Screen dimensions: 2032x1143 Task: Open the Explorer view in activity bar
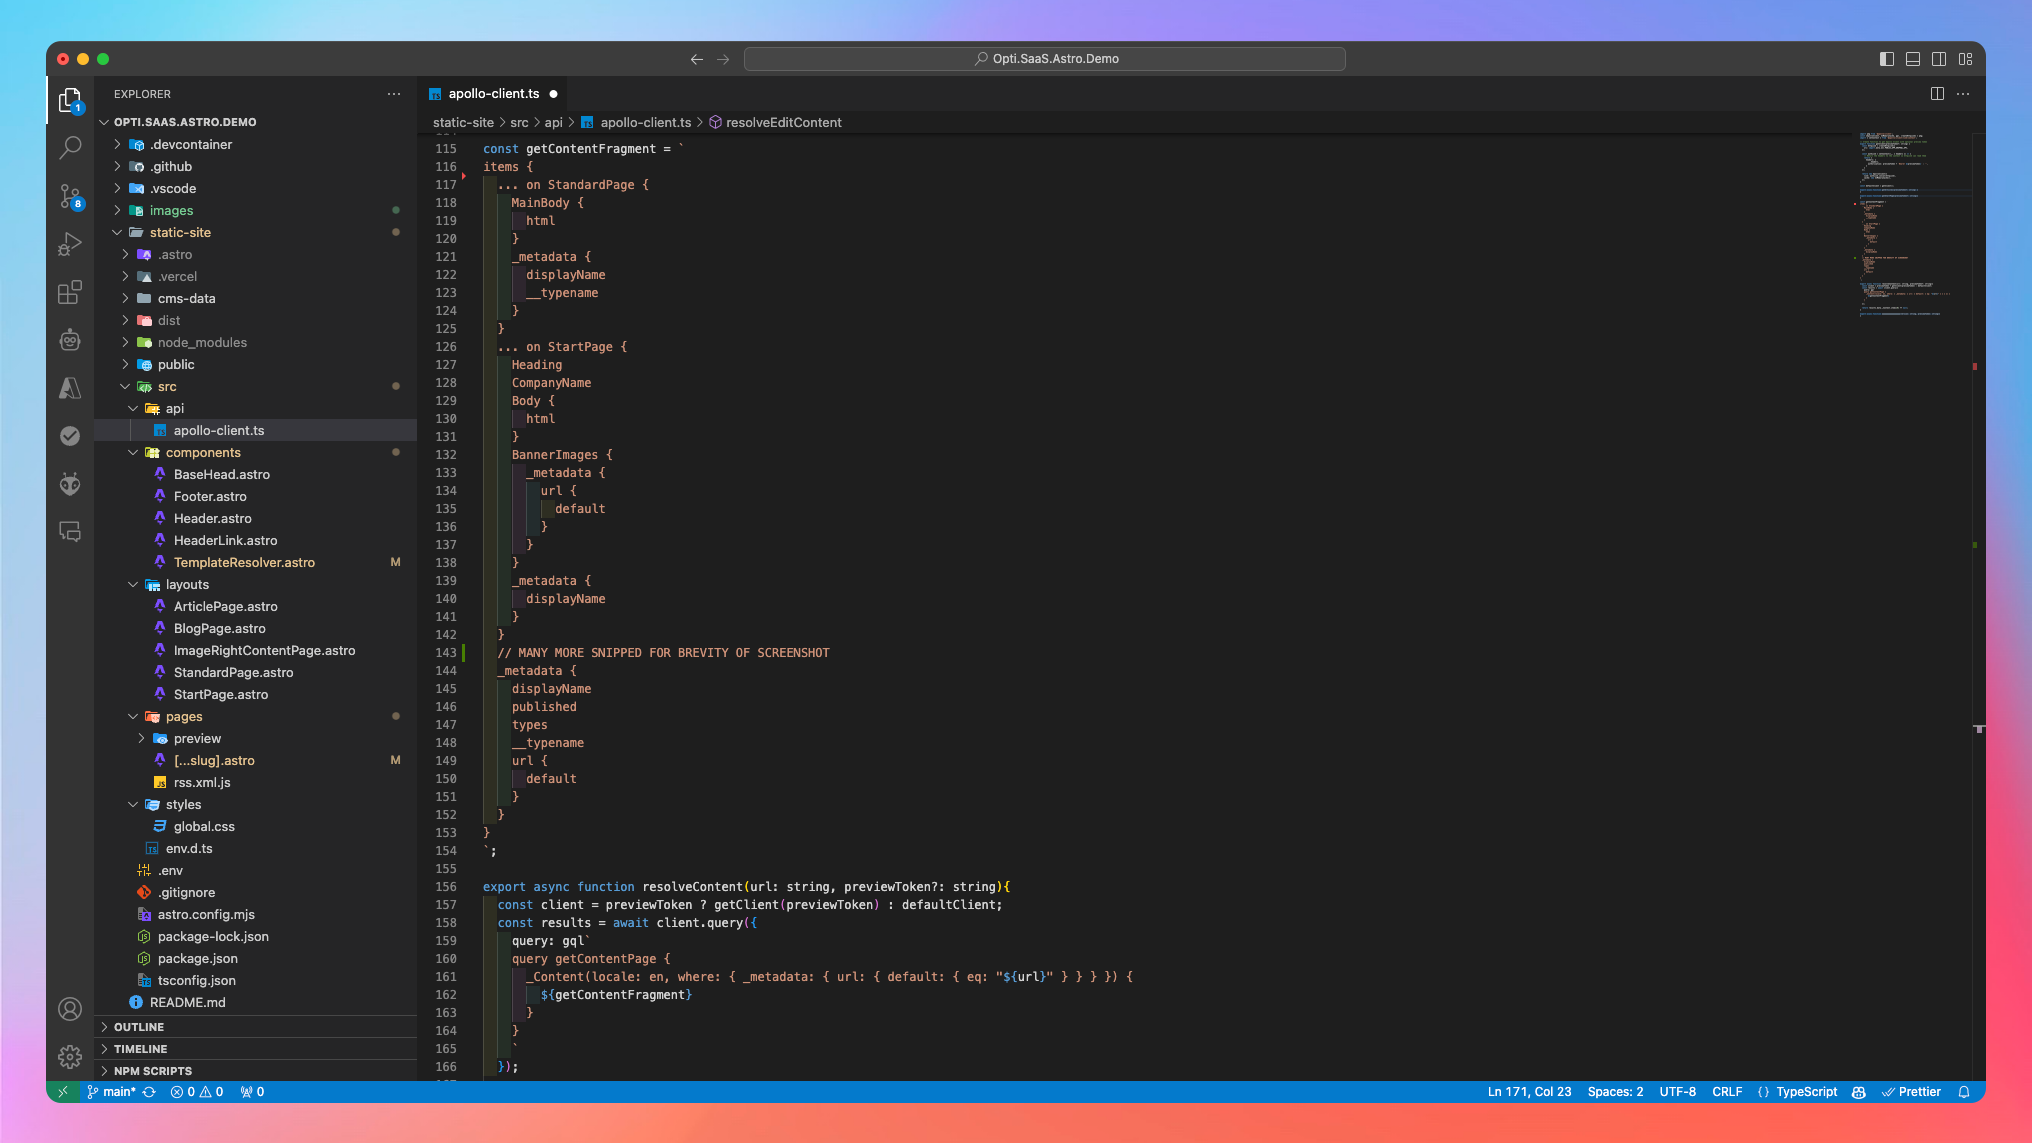pos(70,100)
